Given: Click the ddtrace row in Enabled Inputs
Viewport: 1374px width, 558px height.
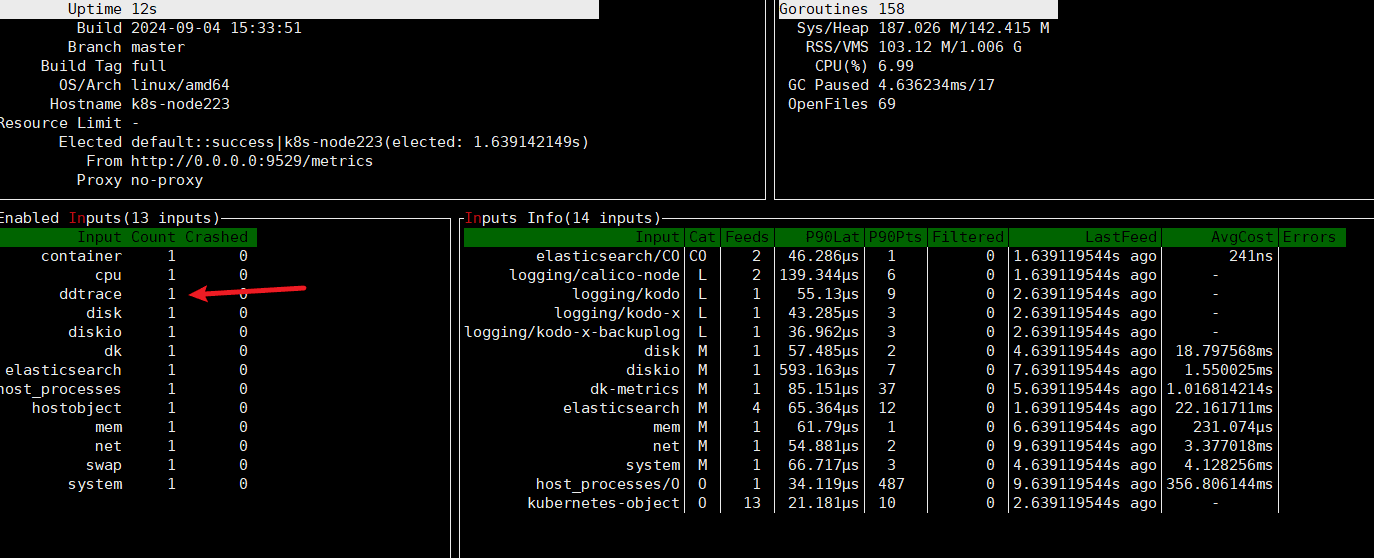Looking at the screenshot, I should 90,294.
